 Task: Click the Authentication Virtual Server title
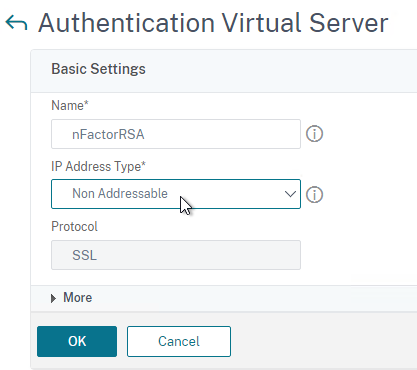(213, 23)
